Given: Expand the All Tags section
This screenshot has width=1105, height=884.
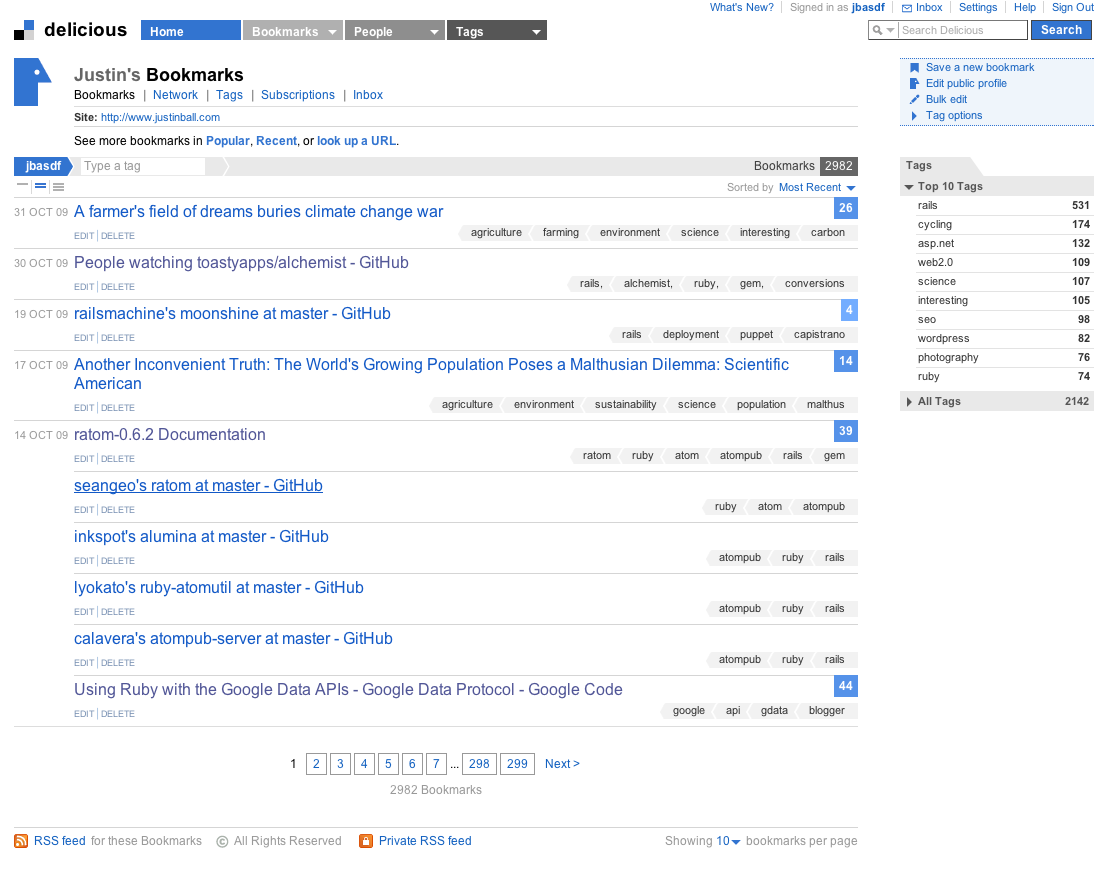Looking at the screenshot, I should [909, 402].
